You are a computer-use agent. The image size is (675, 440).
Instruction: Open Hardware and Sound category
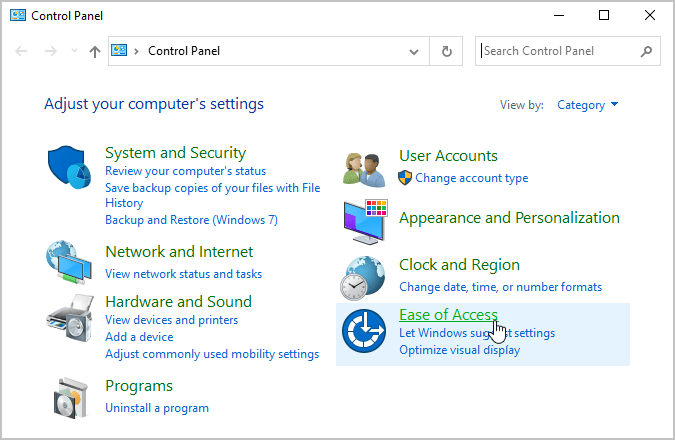point(178,302)
